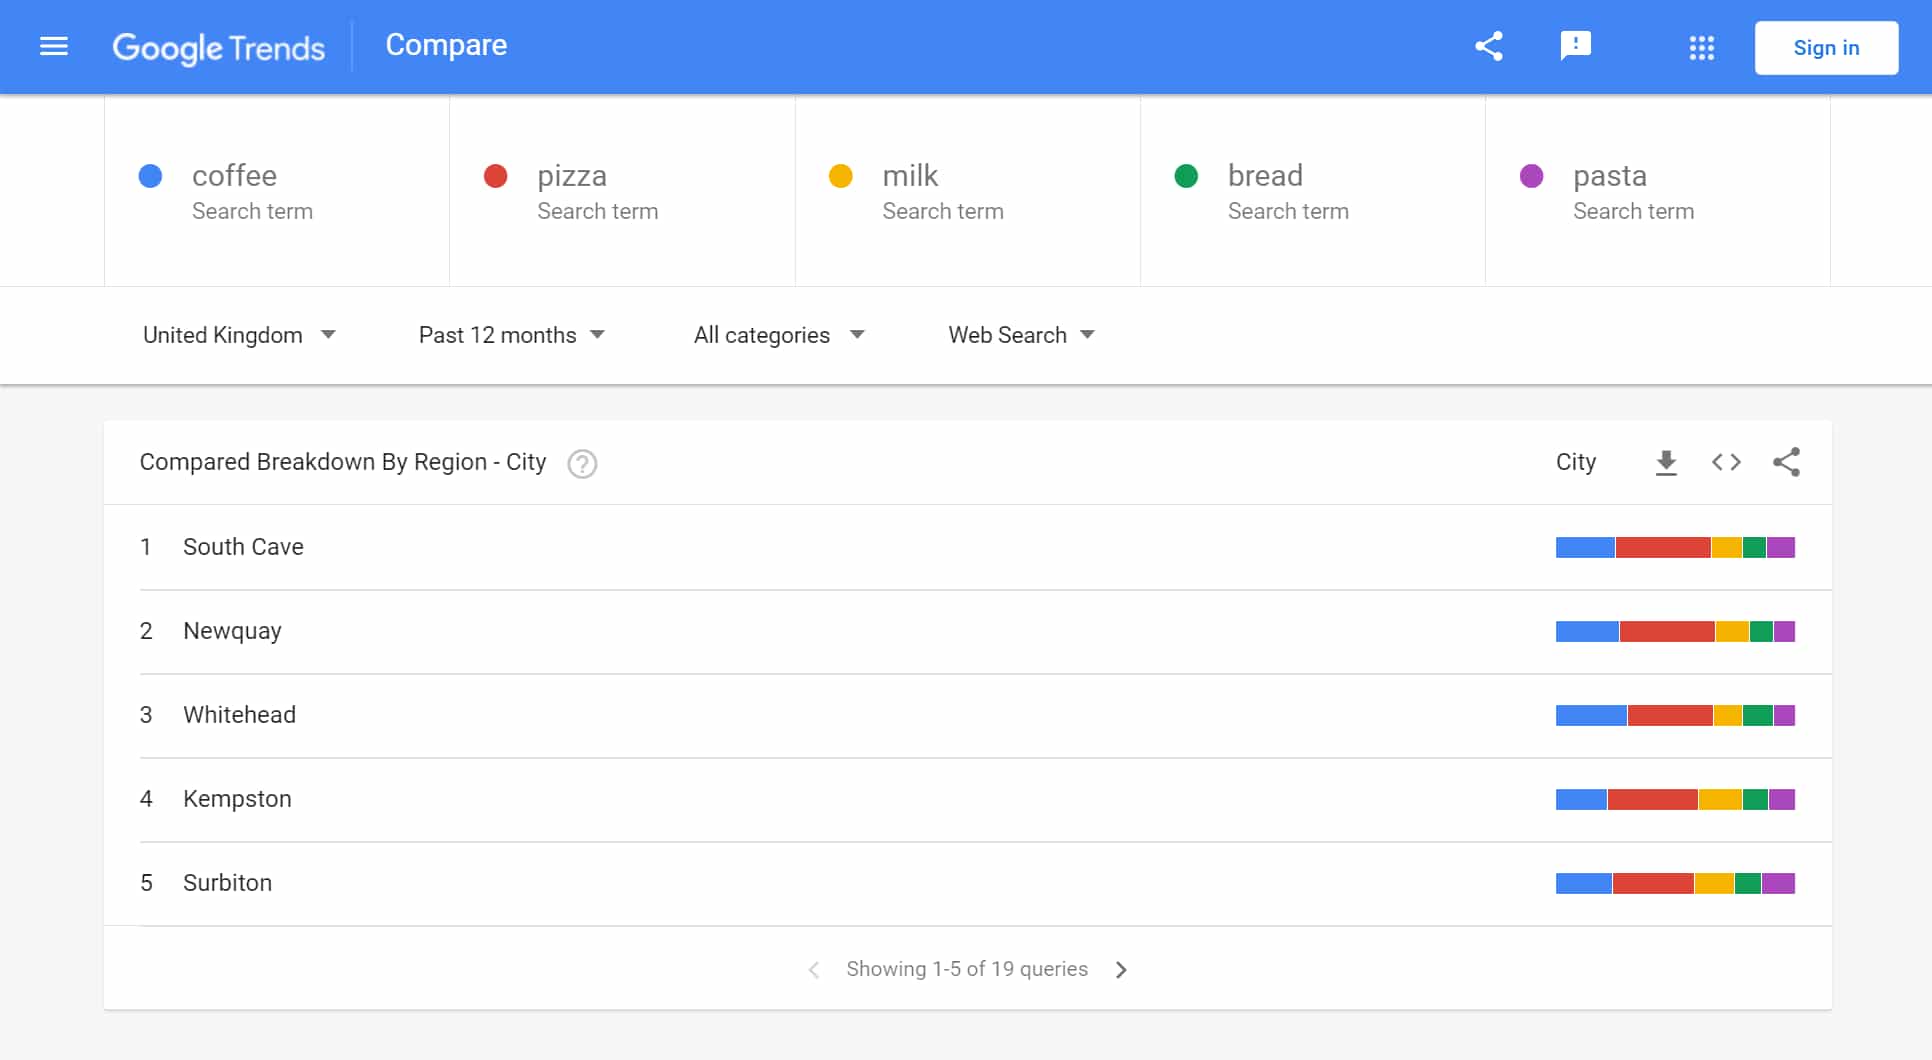Click the embed code icon
The height and width of the screenshot is (1060, 1932).
click(1726, 462)
